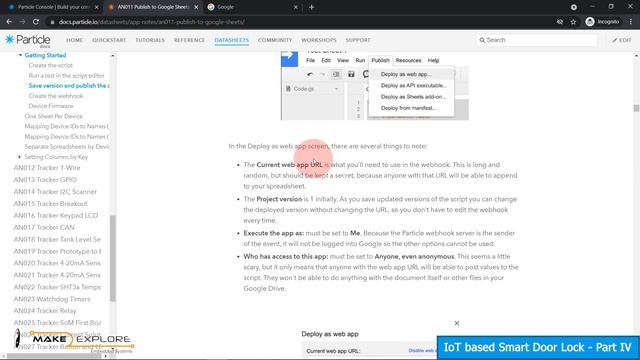Image resolution: width=640 pixels, height=360 pixels.
Task: Open AN016 Tracker Keypad LCD
Action: [56, 215]
